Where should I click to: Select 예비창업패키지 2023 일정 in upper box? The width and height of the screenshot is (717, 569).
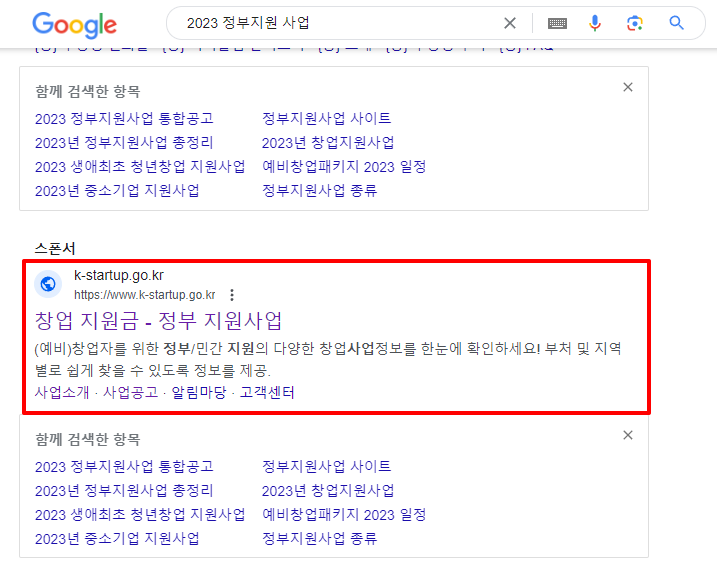(344, 166)
